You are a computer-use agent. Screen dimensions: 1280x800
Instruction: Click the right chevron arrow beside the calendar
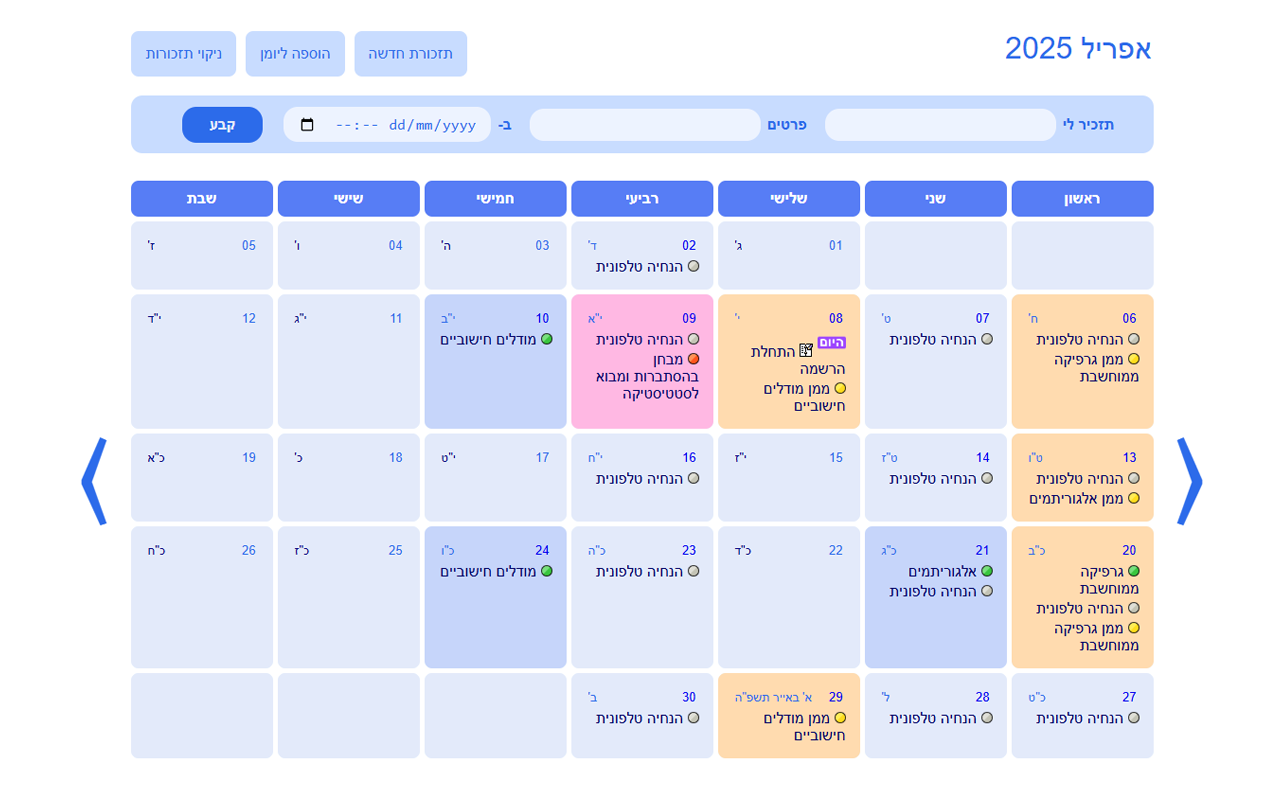(x=1189, y=481)
